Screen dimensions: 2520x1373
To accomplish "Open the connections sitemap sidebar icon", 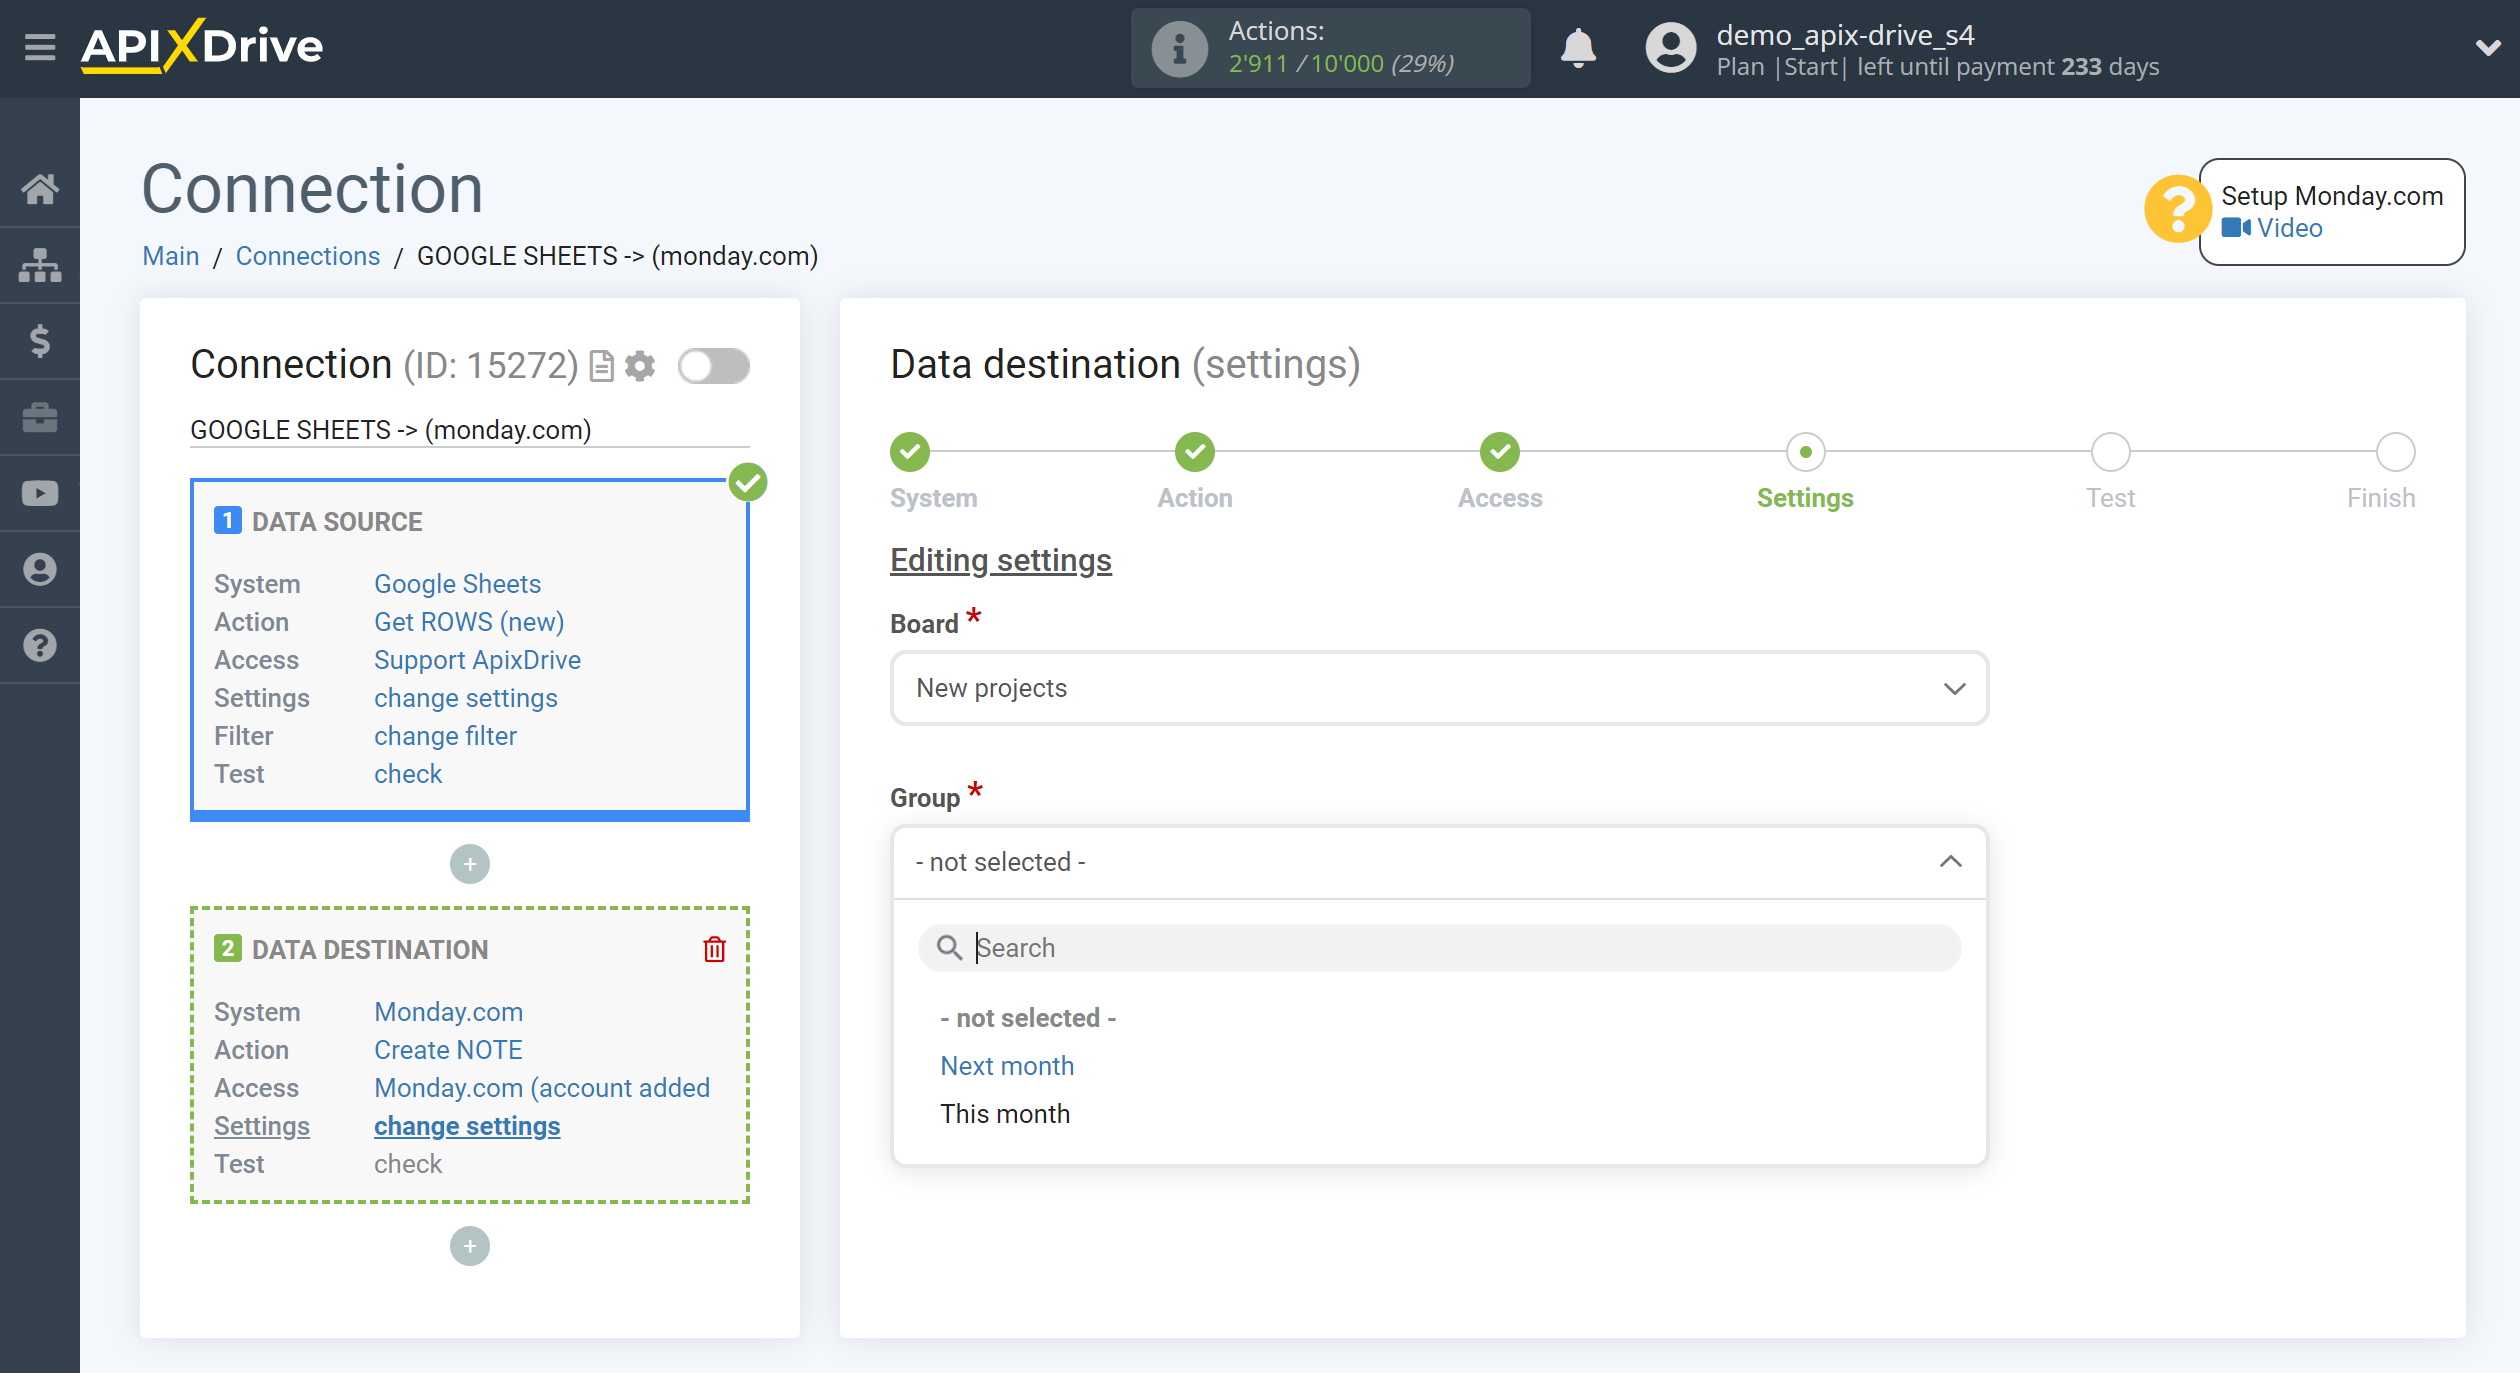I will pyautogui.click(x=40, y=265).
